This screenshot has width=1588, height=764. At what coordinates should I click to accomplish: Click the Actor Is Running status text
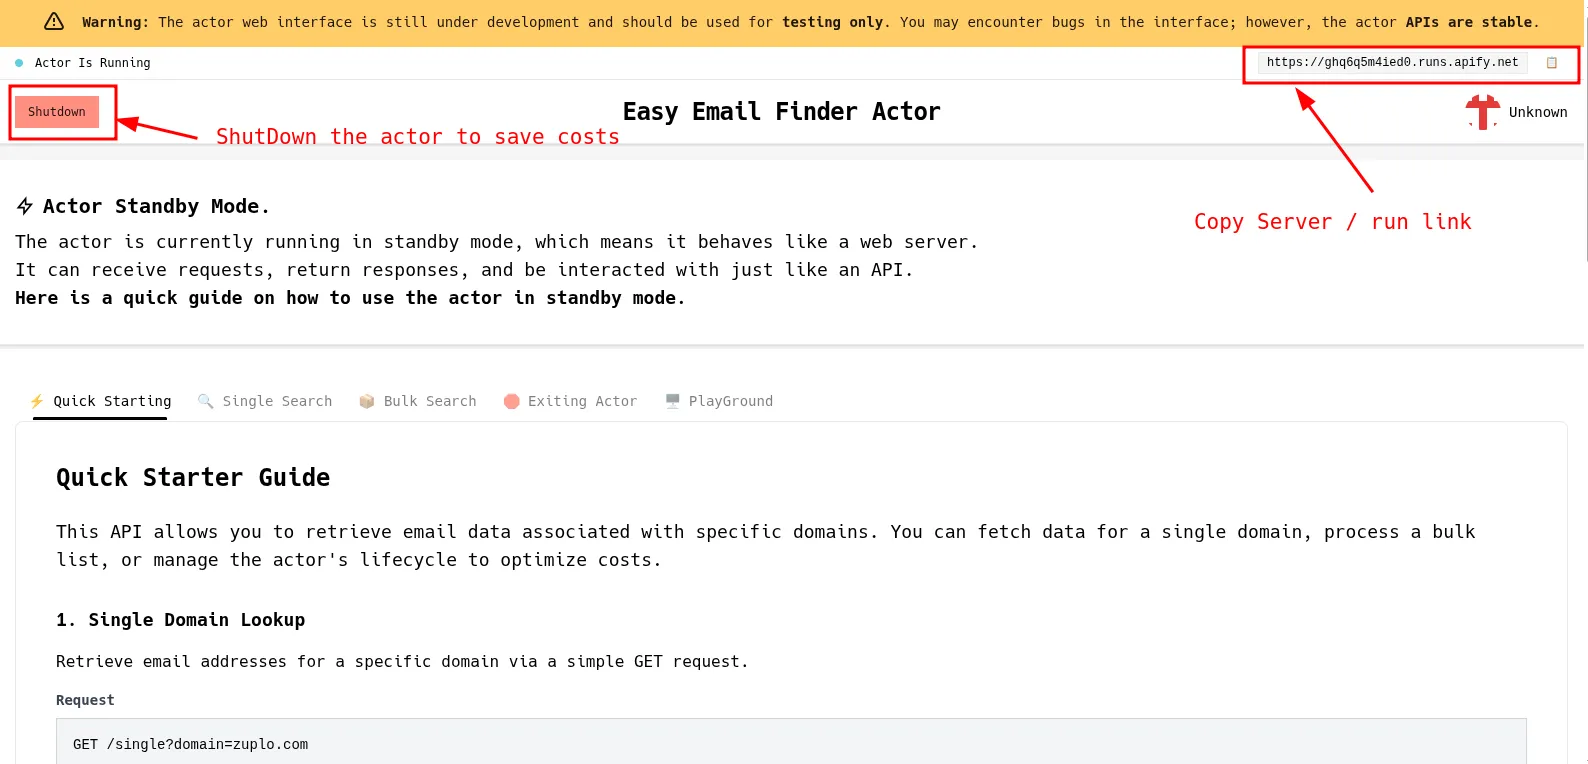point(93,63)
